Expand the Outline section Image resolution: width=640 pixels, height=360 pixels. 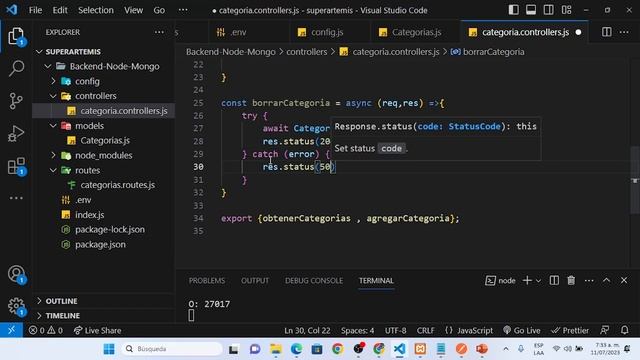click(104, 301)
